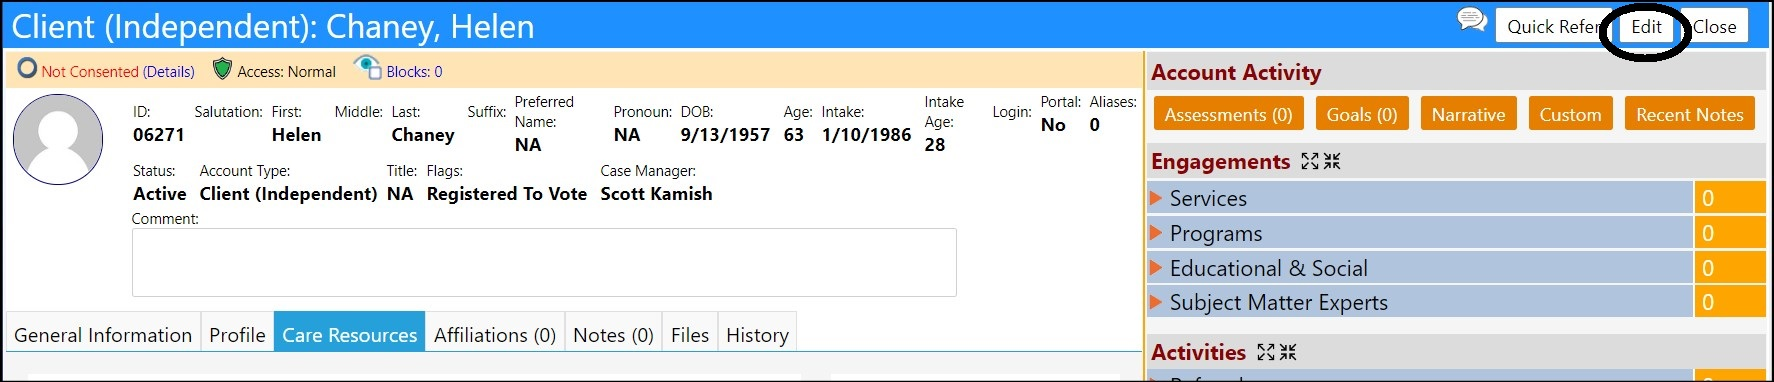Click the client avatar placeholder image

point(58,139)
